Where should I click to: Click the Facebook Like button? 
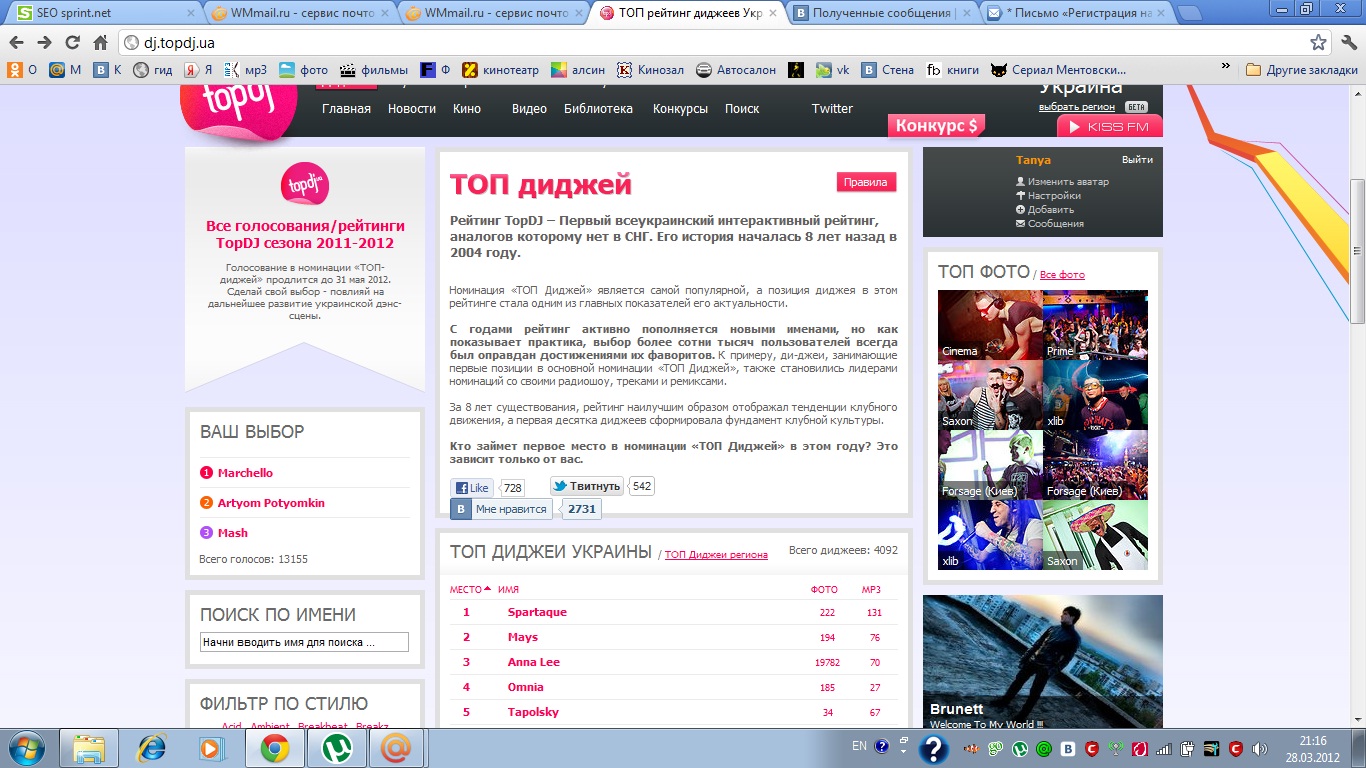471,488
